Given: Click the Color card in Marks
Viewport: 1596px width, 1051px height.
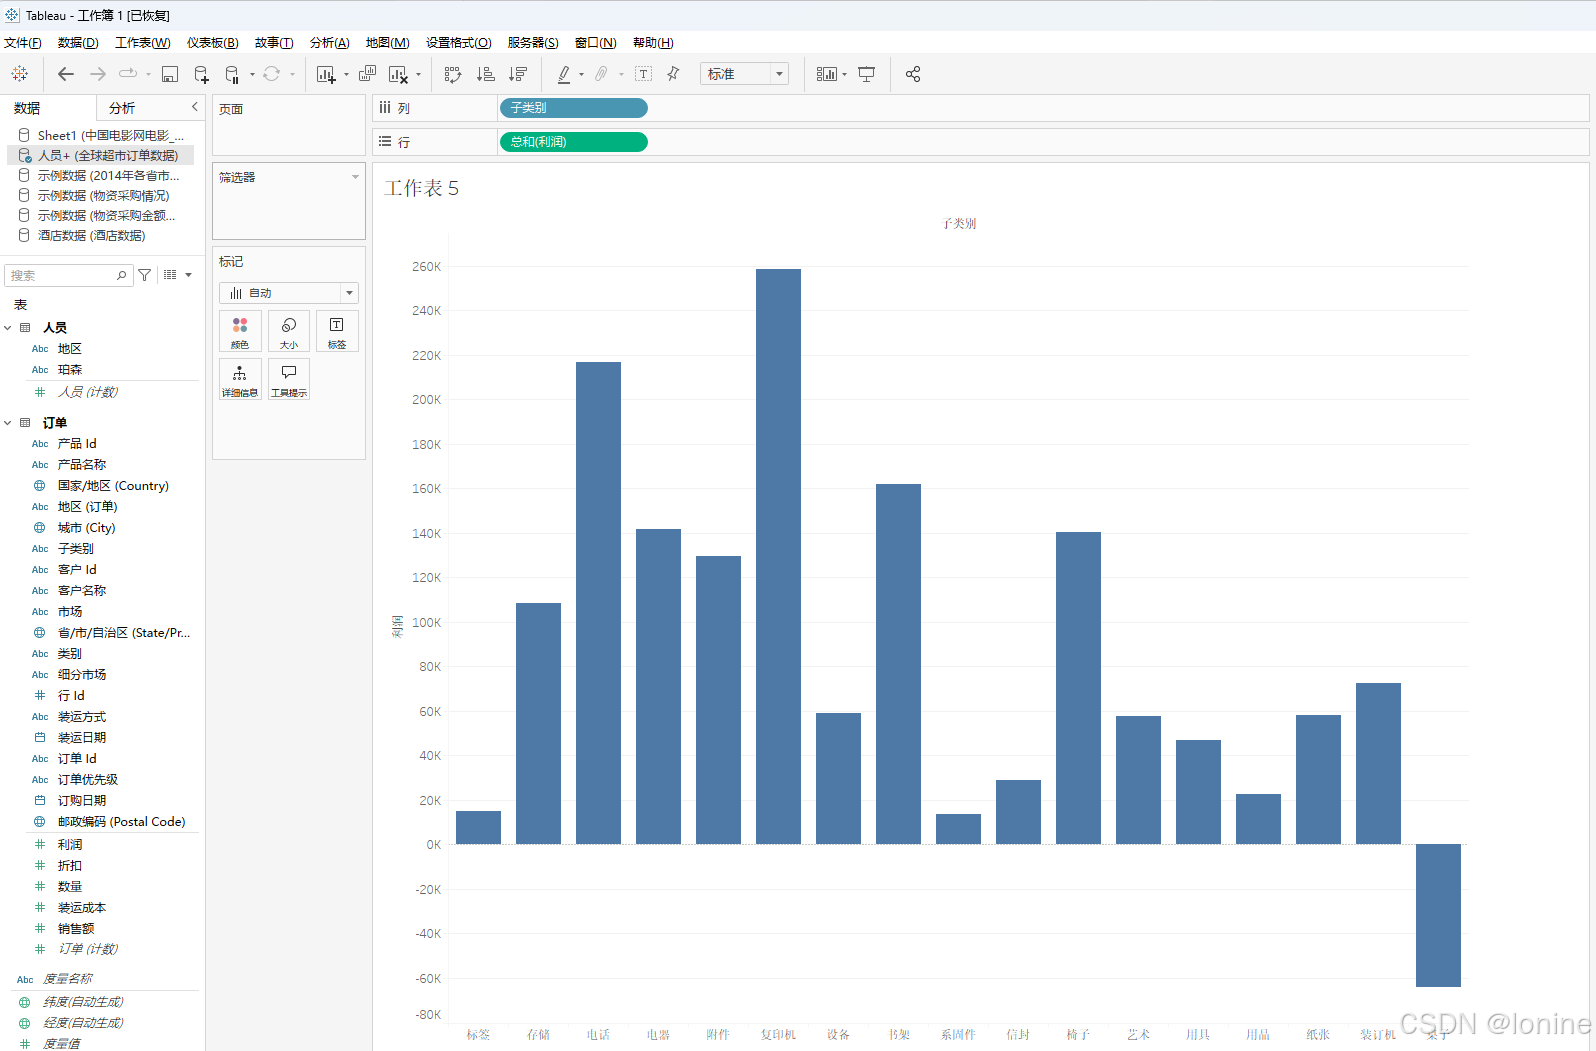Looking at the screenshot, I should point(240,332).
